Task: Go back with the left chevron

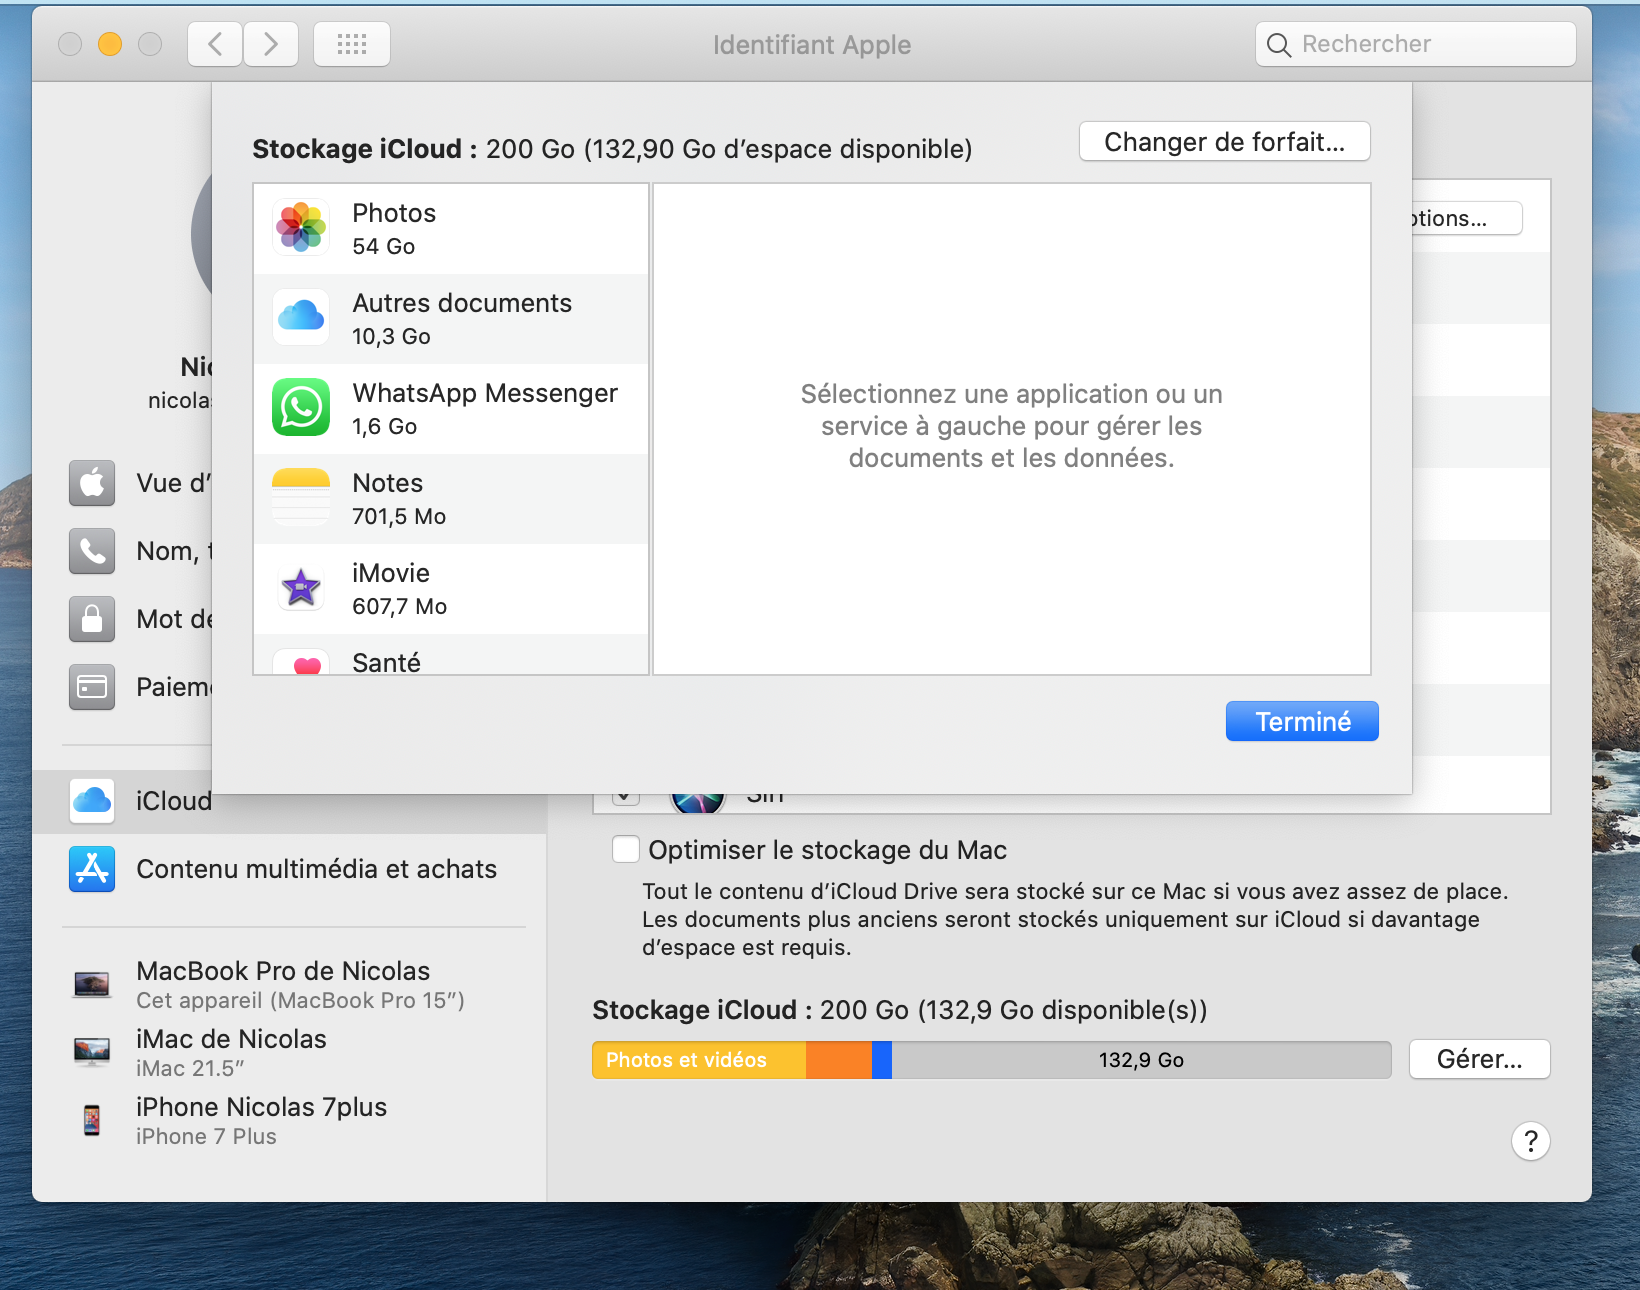Action: point(215,44)
